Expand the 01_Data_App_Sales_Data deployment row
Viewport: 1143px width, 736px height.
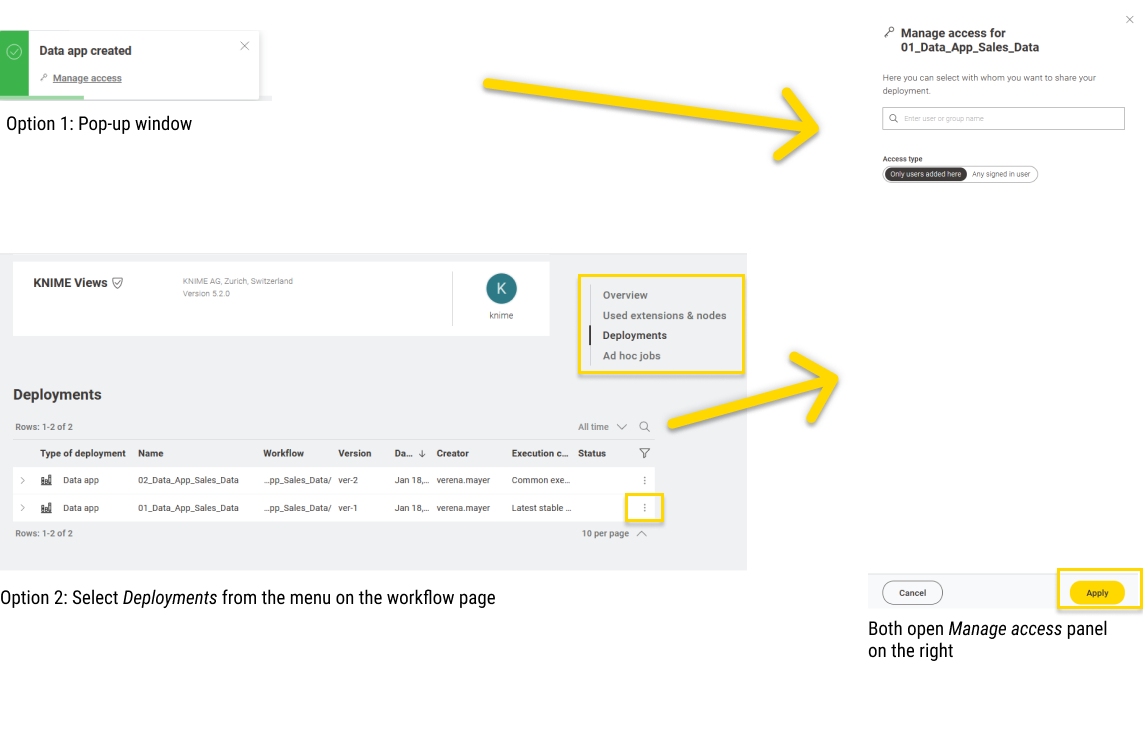(x=23, y=508)
